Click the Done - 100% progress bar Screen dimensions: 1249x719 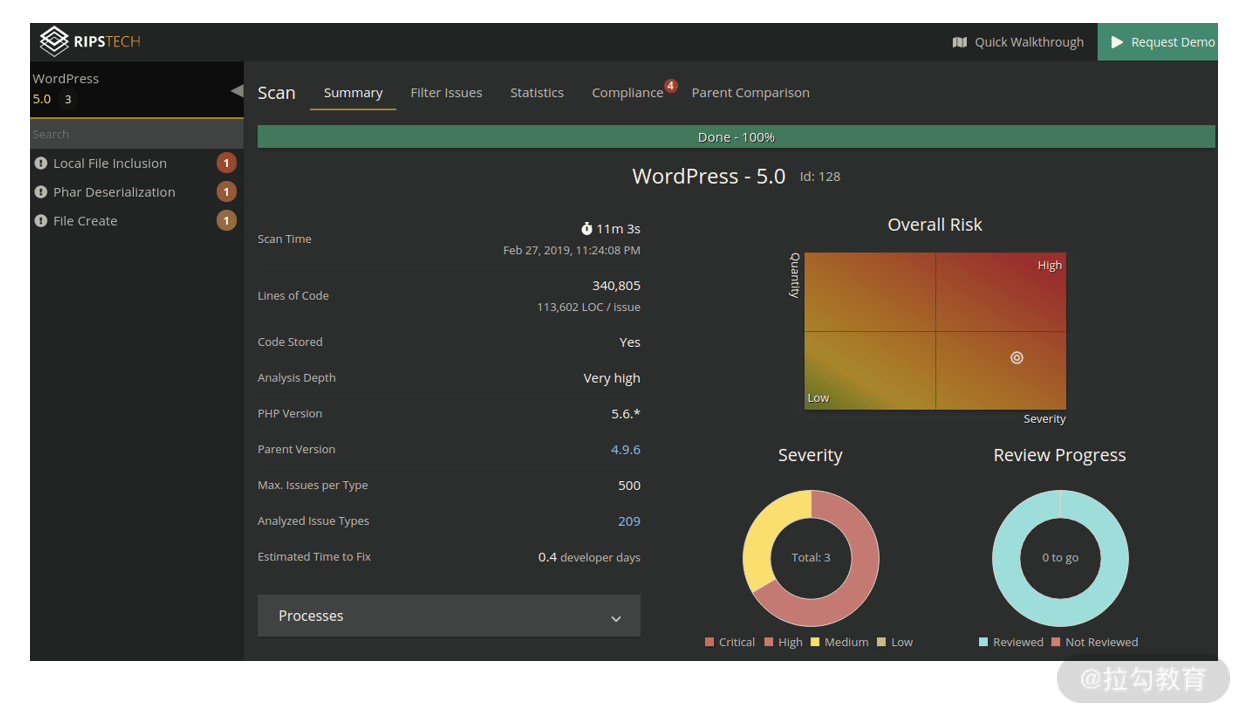pyautogui.click(x=736, y=137)
